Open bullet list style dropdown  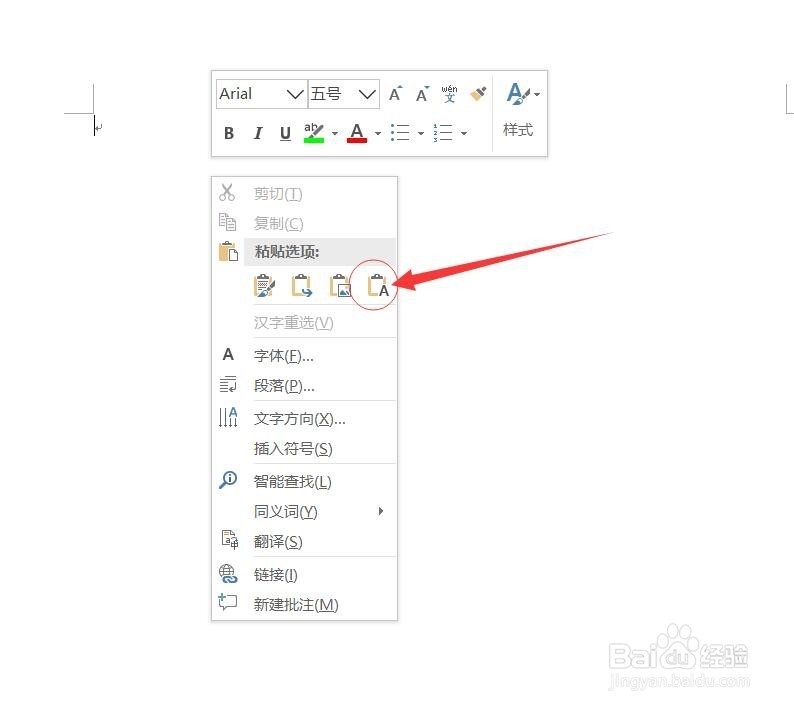pos(421,134)
